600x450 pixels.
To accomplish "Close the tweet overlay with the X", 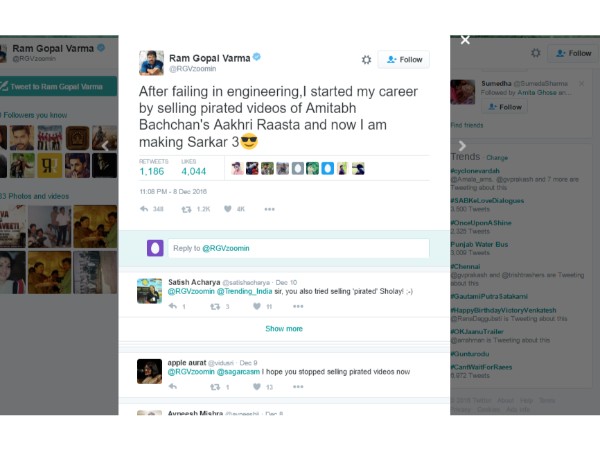I will [465, 40].
